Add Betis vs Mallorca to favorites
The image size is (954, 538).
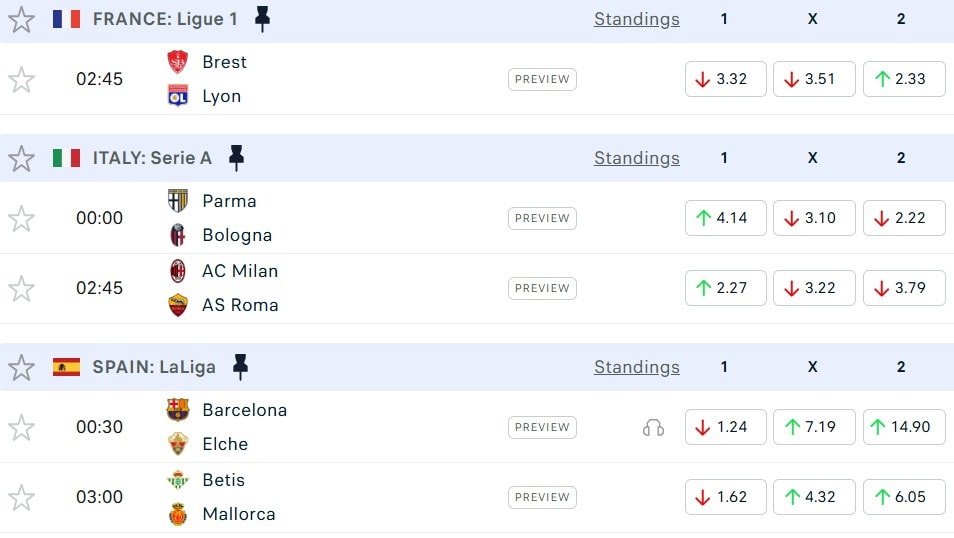(x=21, y=497)
